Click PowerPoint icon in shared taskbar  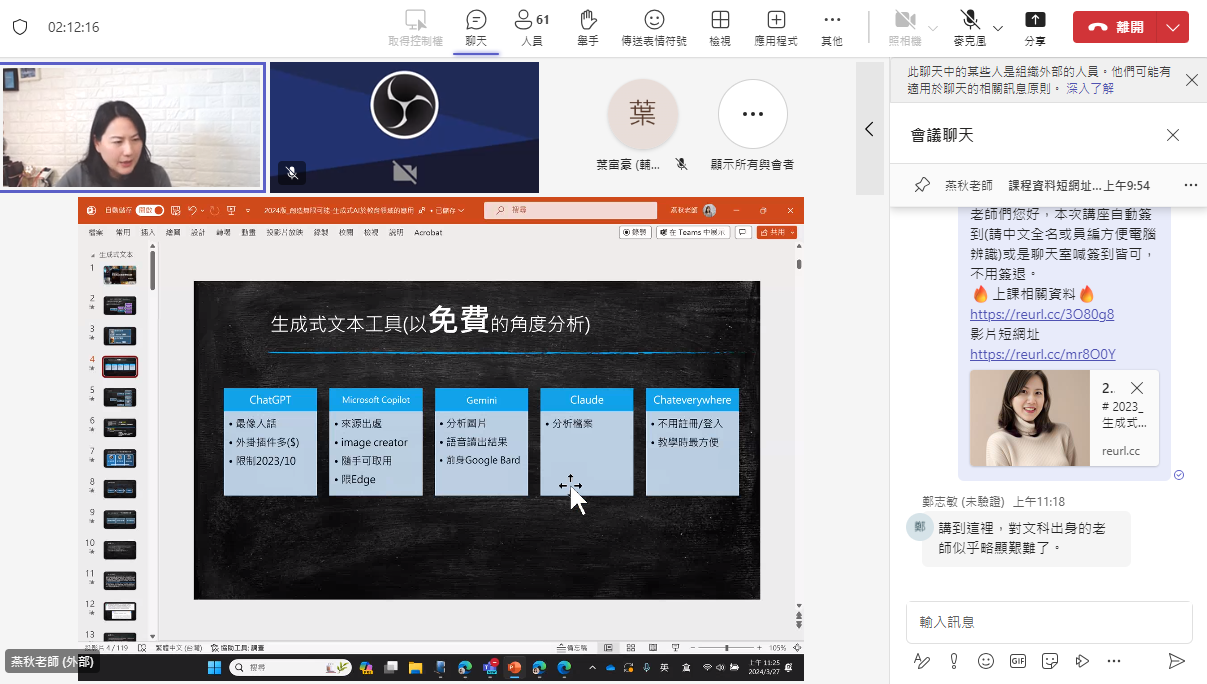pyautogui.click(x=514, y=667)
